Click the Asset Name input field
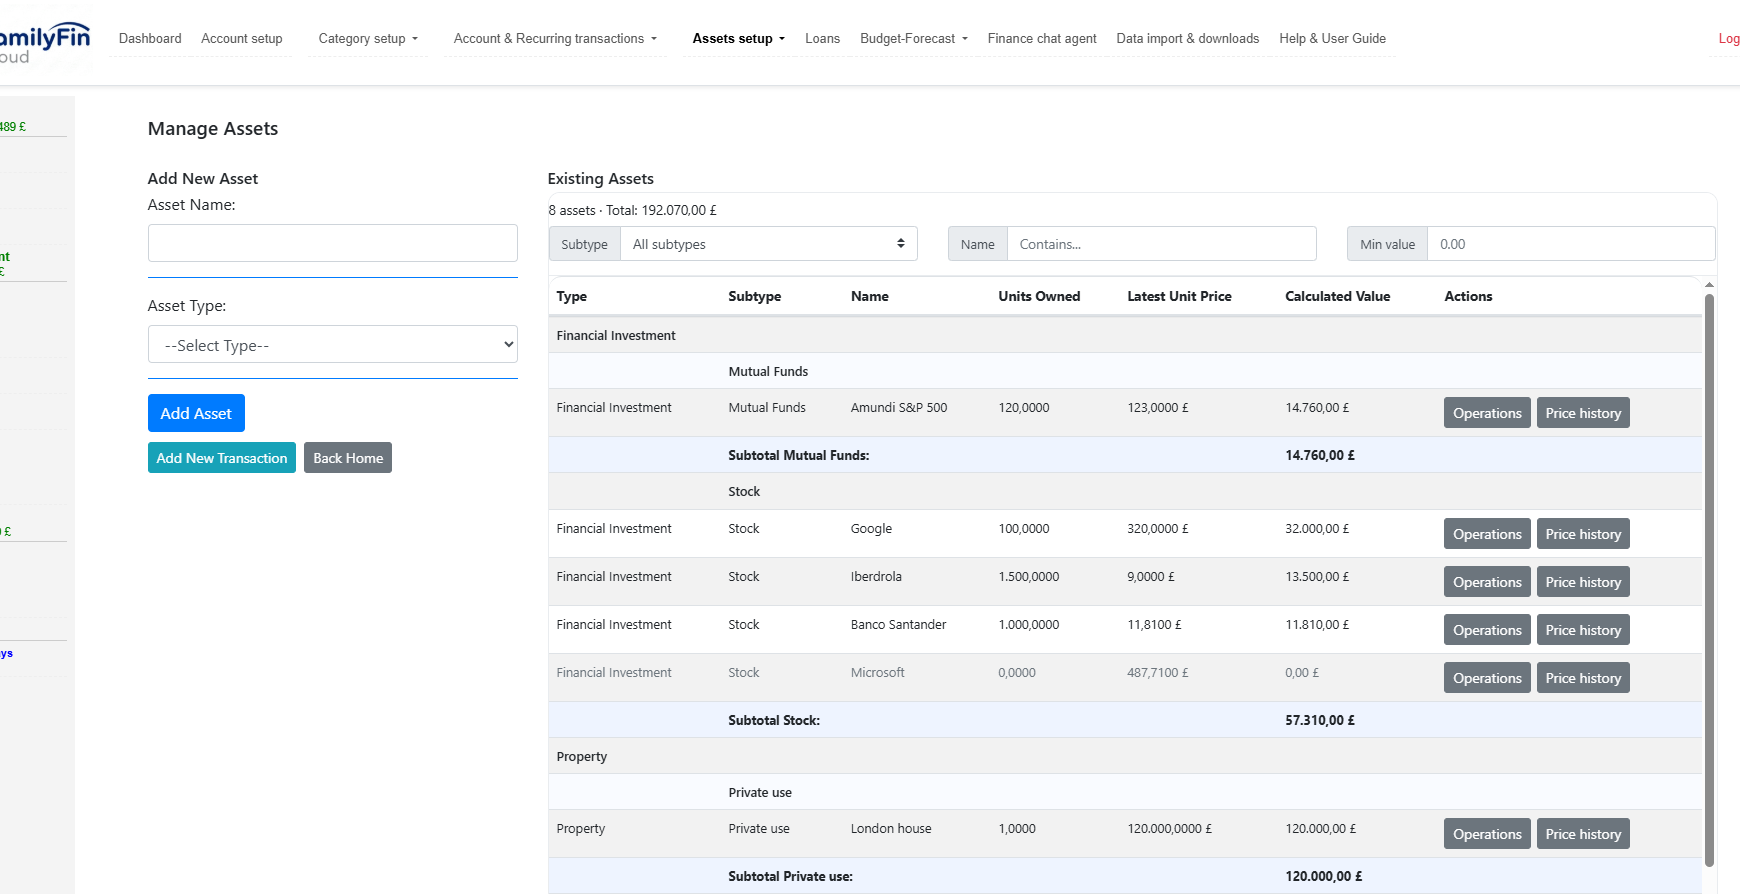 coord(333,243)
